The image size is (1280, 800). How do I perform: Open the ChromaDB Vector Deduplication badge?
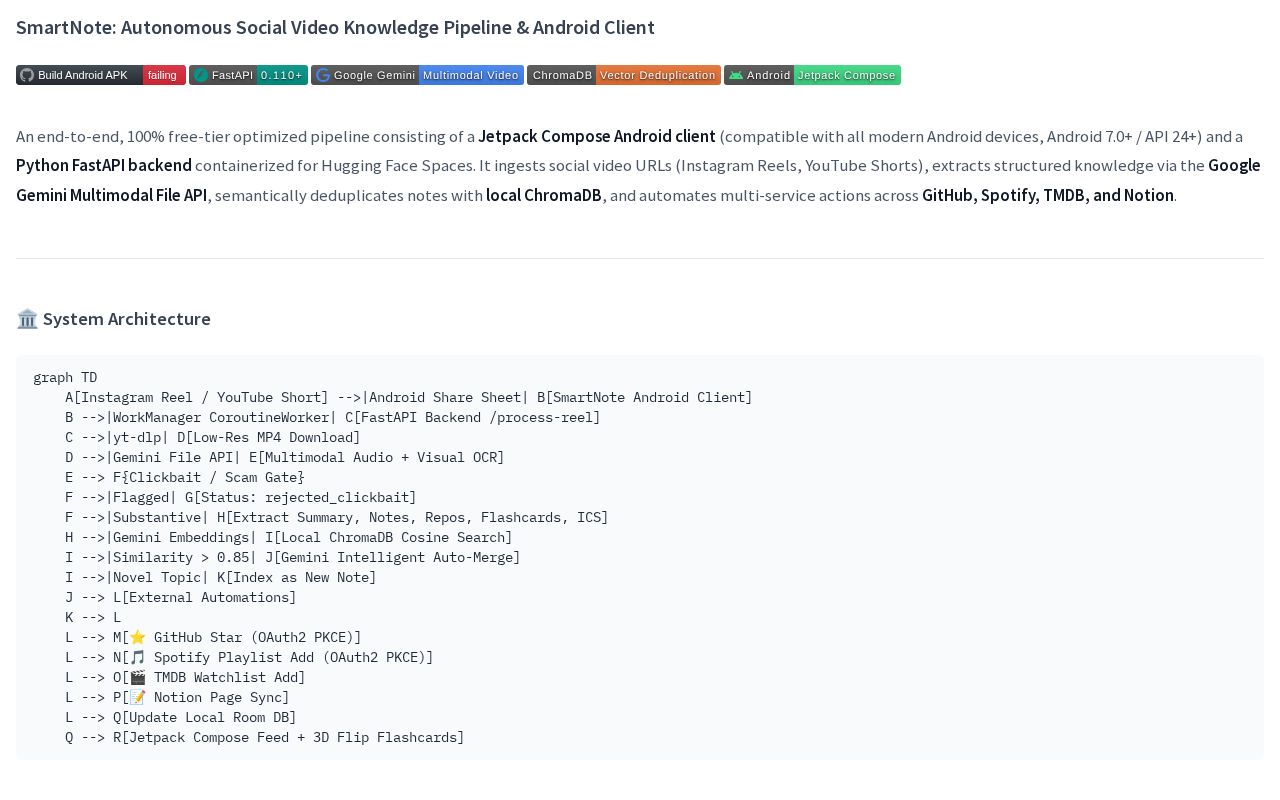click(624, 75)
